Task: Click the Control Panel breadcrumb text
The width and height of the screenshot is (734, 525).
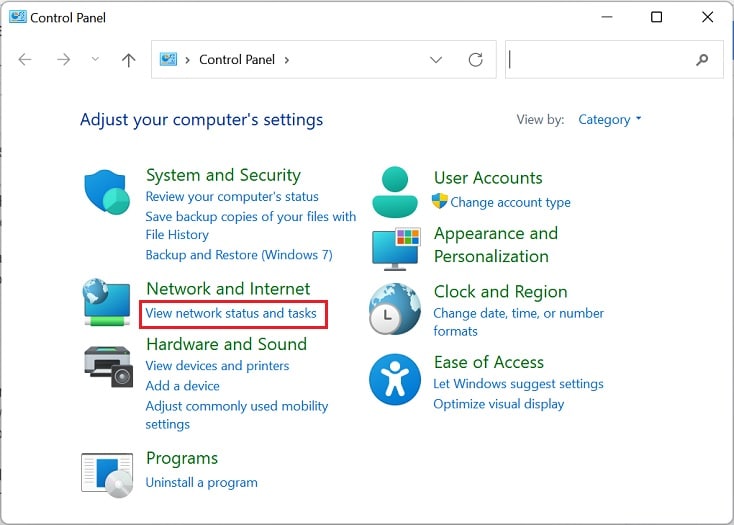Action: pos(237,59)
